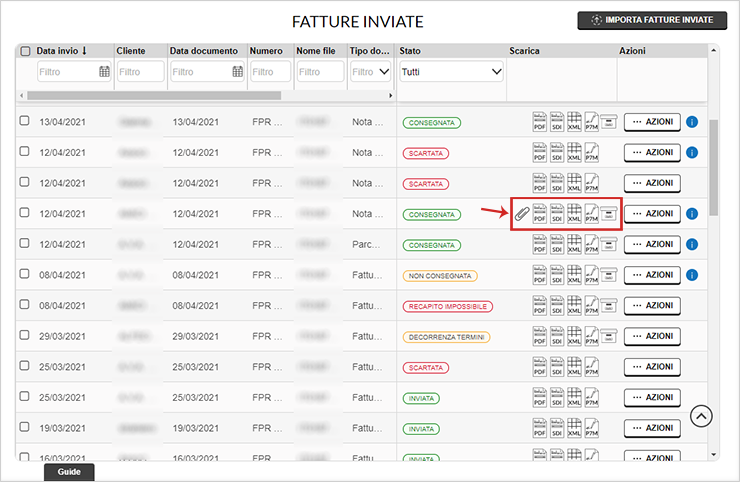
Task: Check the box for 29/03/2021 invoice
Action: click(26, 337)
